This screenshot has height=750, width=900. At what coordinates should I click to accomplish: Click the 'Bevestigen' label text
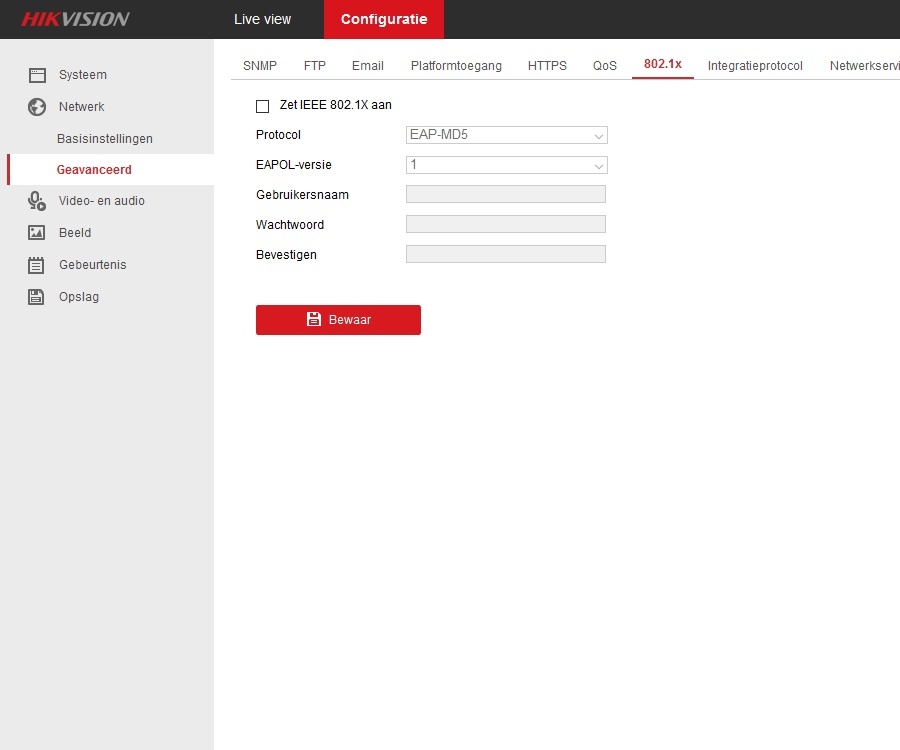(286, 255)
